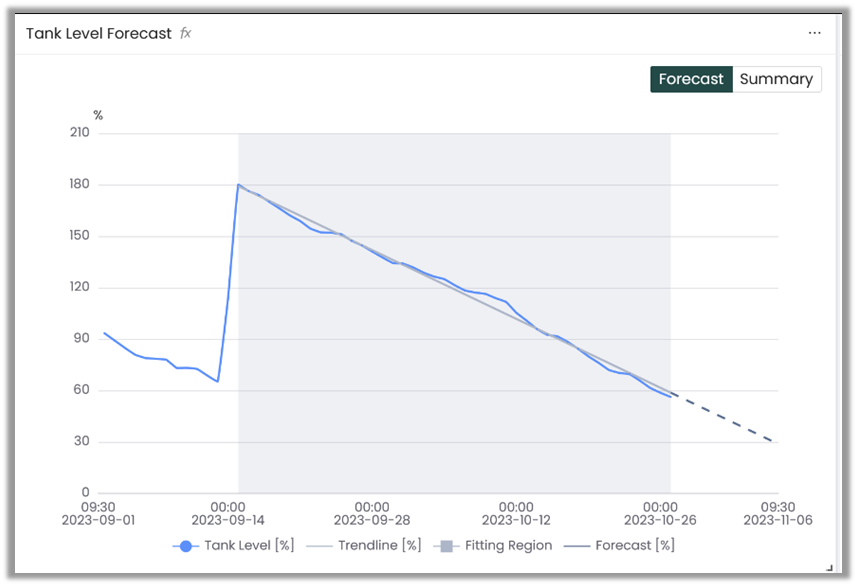The height and width of the screenshot is (586, 857).
Task: Click the lowest dip before the spike
Action: click(x=217, y=381)
